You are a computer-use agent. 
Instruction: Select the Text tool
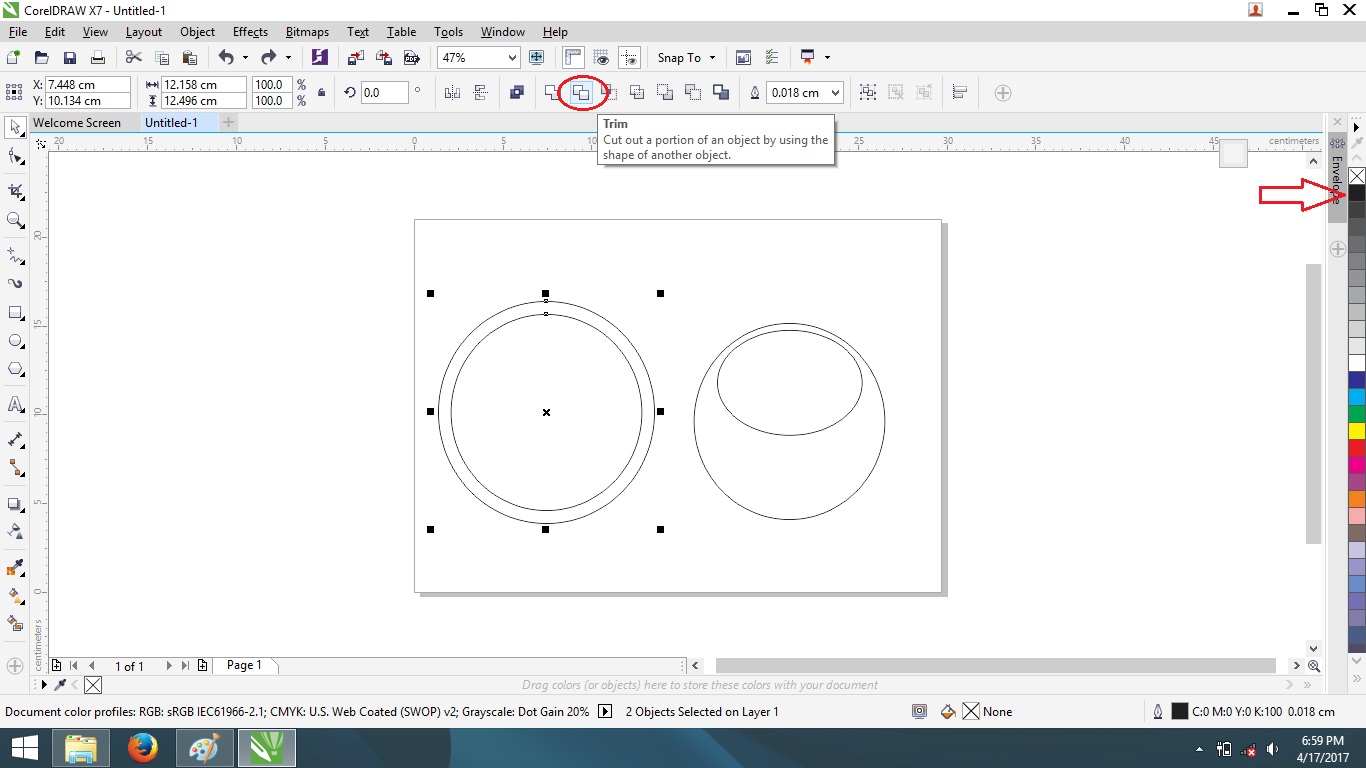[x=16, y=405]
